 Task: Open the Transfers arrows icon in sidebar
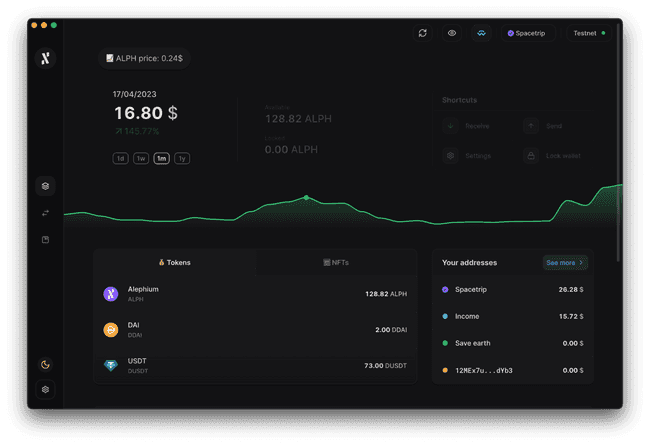(45, 213)
